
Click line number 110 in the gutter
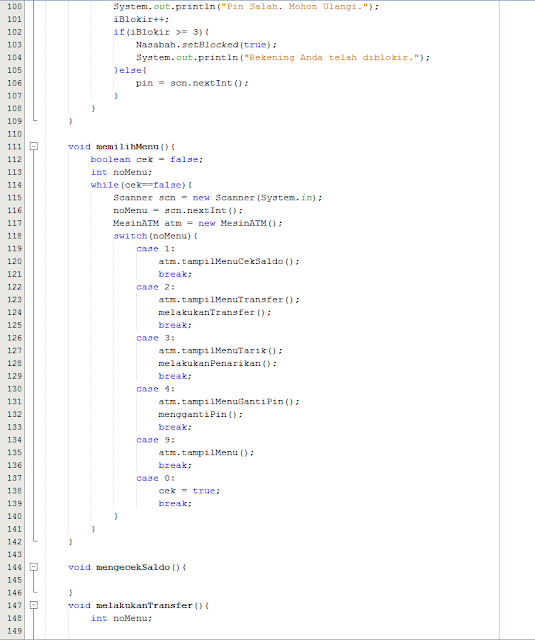[x=14, y=134]
